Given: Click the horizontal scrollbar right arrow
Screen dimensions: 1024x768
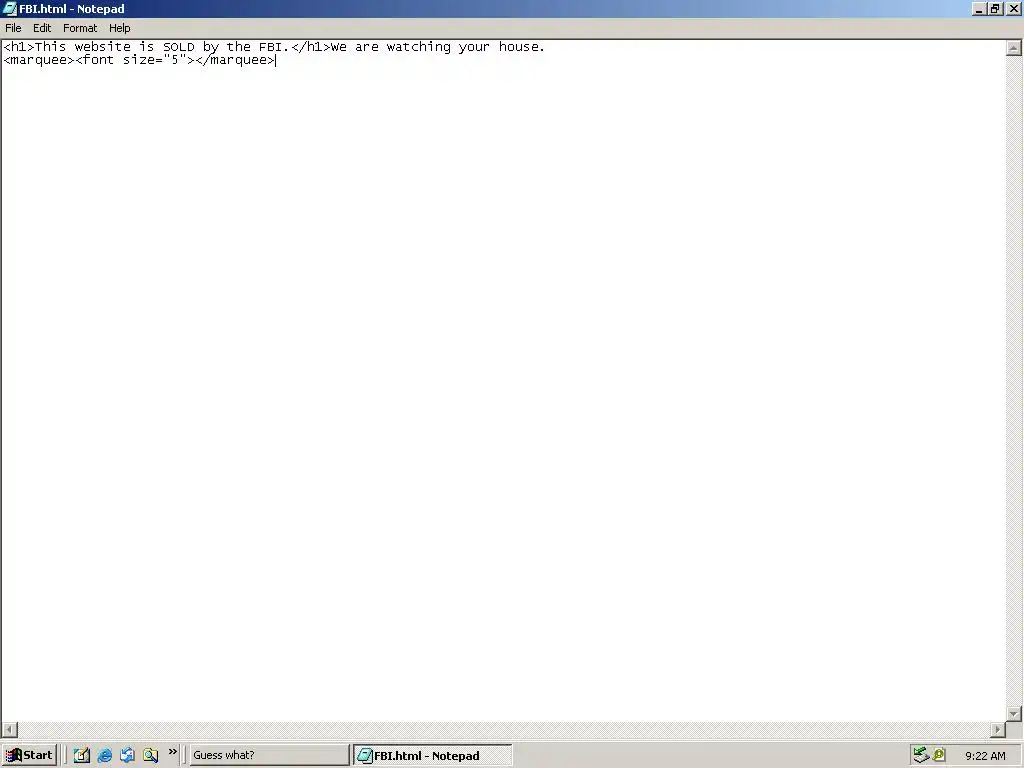Looking at the screenshot, I should 998,729.
